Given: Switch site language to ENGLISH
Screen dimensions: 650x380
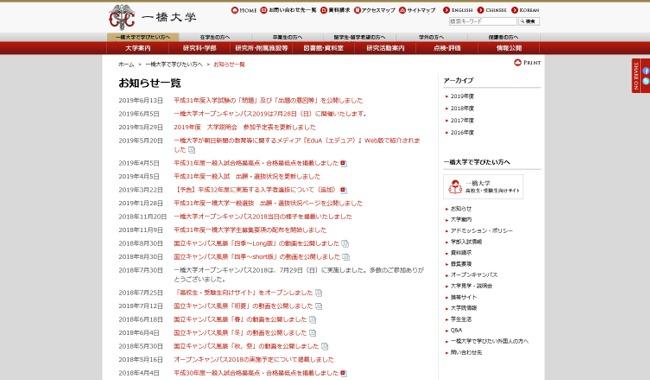Looking at the screenshot, I should (x=458, y=10).
